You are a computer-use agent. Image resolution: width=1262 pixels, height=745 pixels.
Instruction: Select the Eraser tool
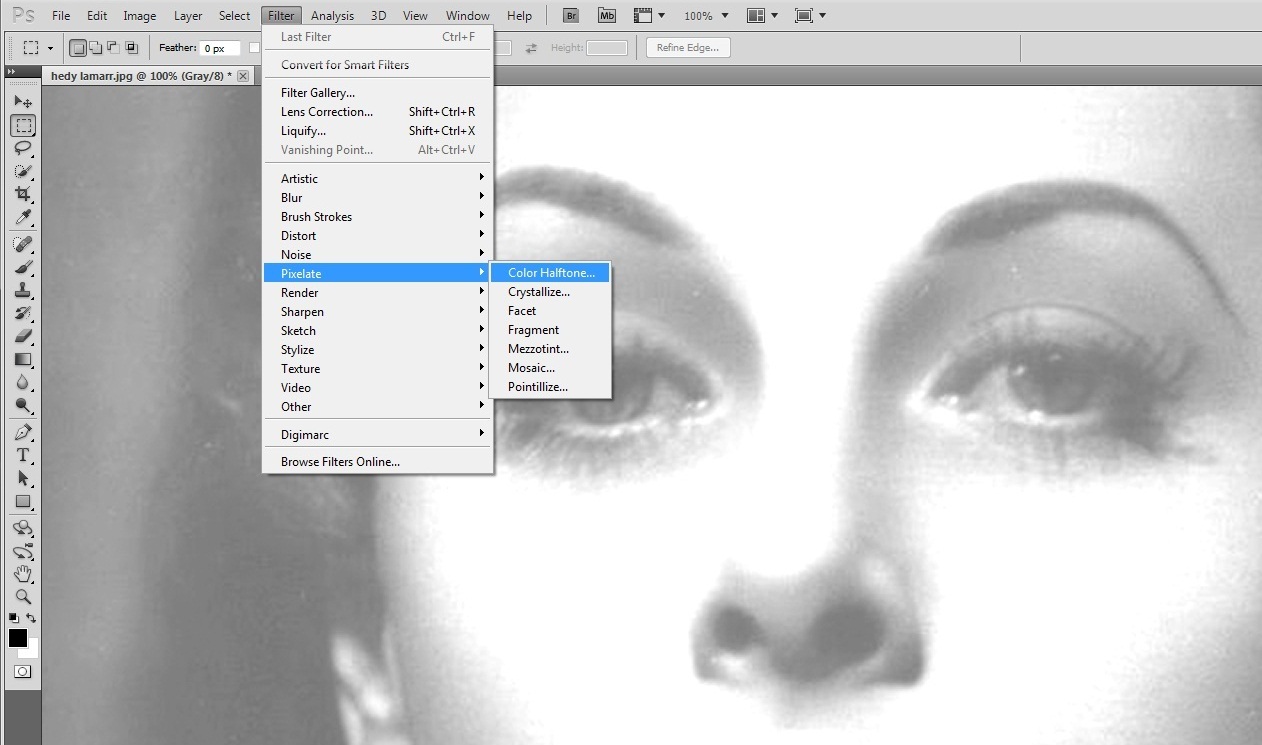pos(23,337)
